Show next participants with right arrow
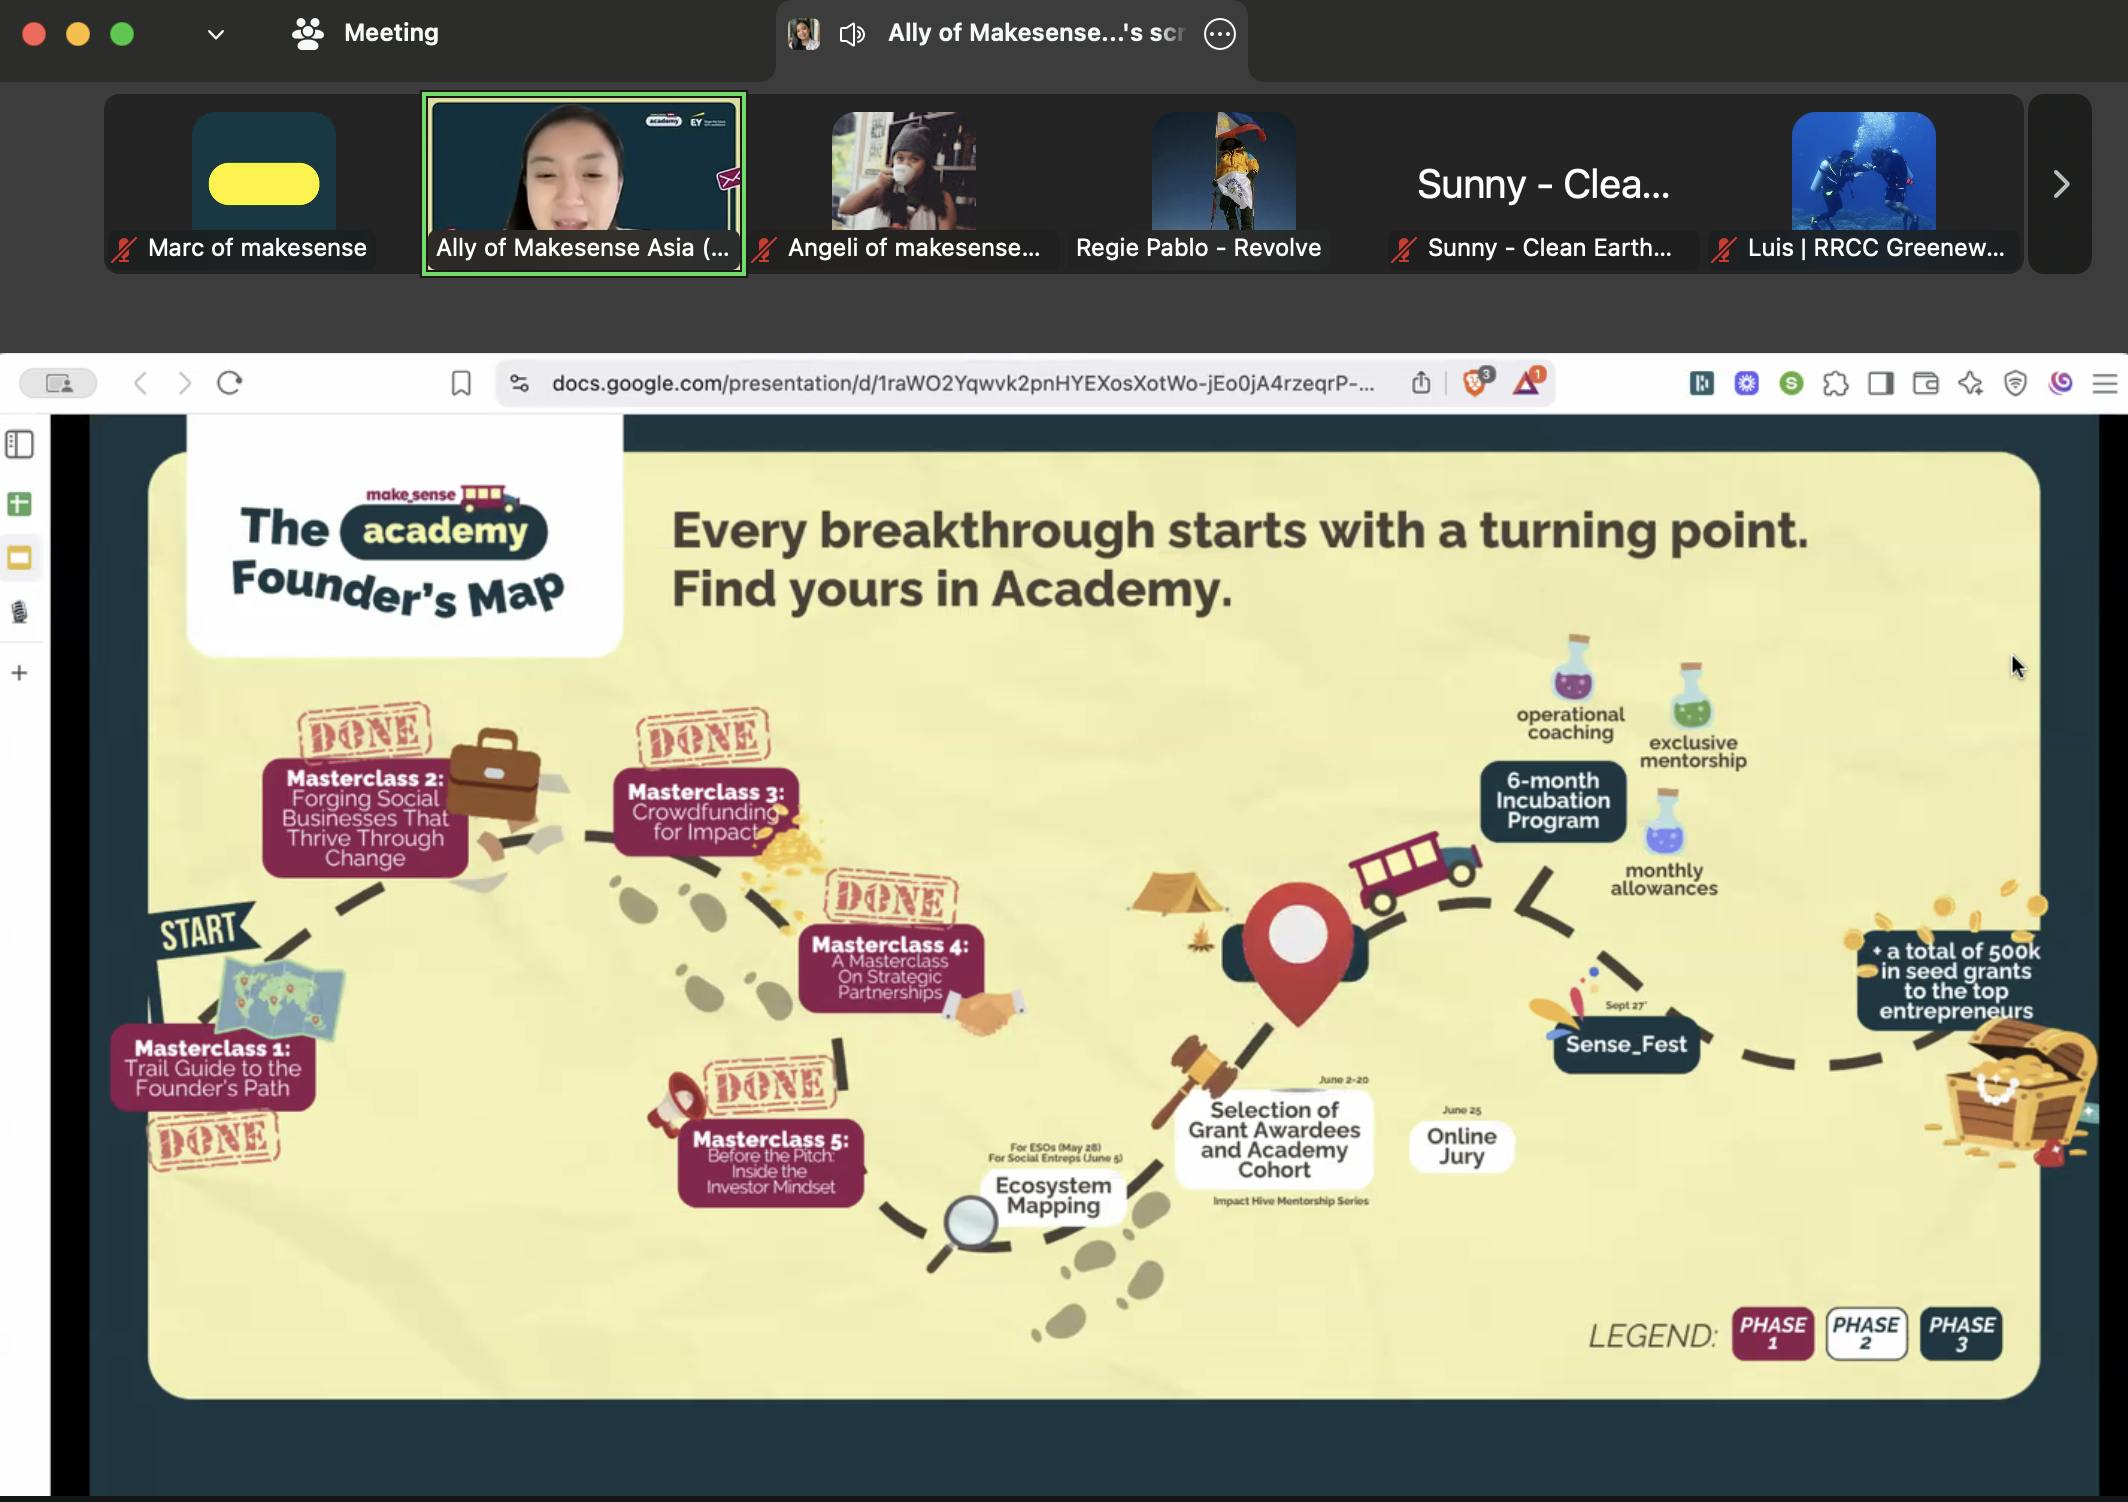Viewport: 2128px width, 1502px height. (x=2060, y=184)
